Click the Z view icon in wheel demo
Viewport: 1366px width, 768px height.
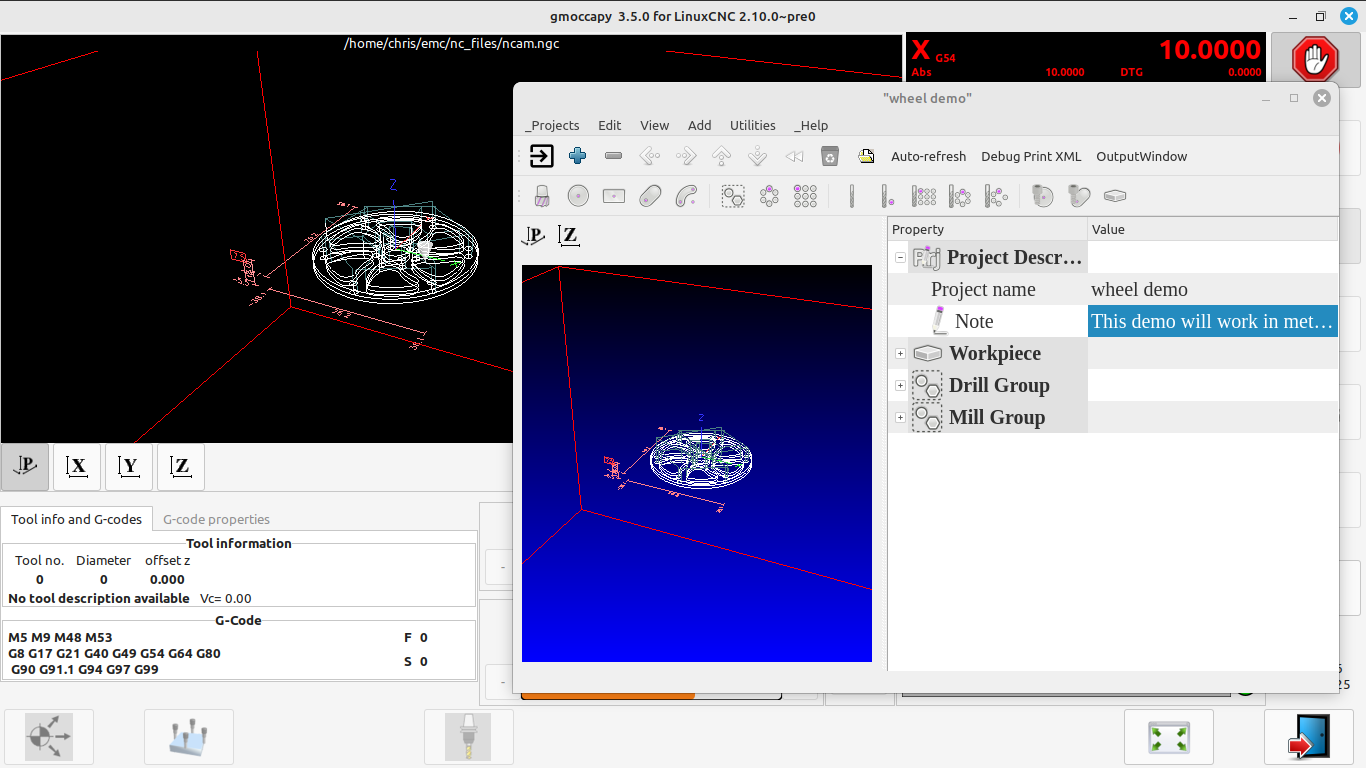(x=569, y=235)
